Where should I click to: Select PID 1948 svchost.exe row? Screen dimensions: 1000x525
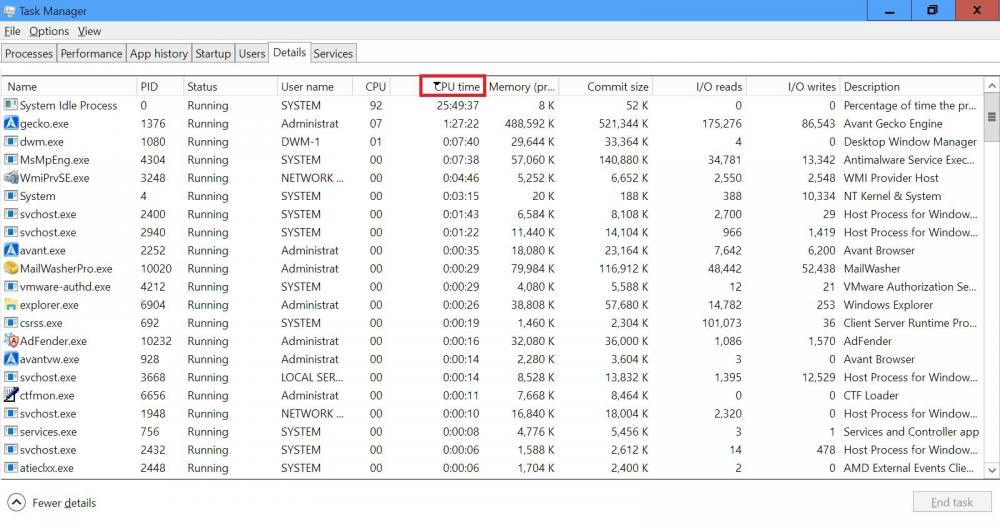[x=492, y=413]
